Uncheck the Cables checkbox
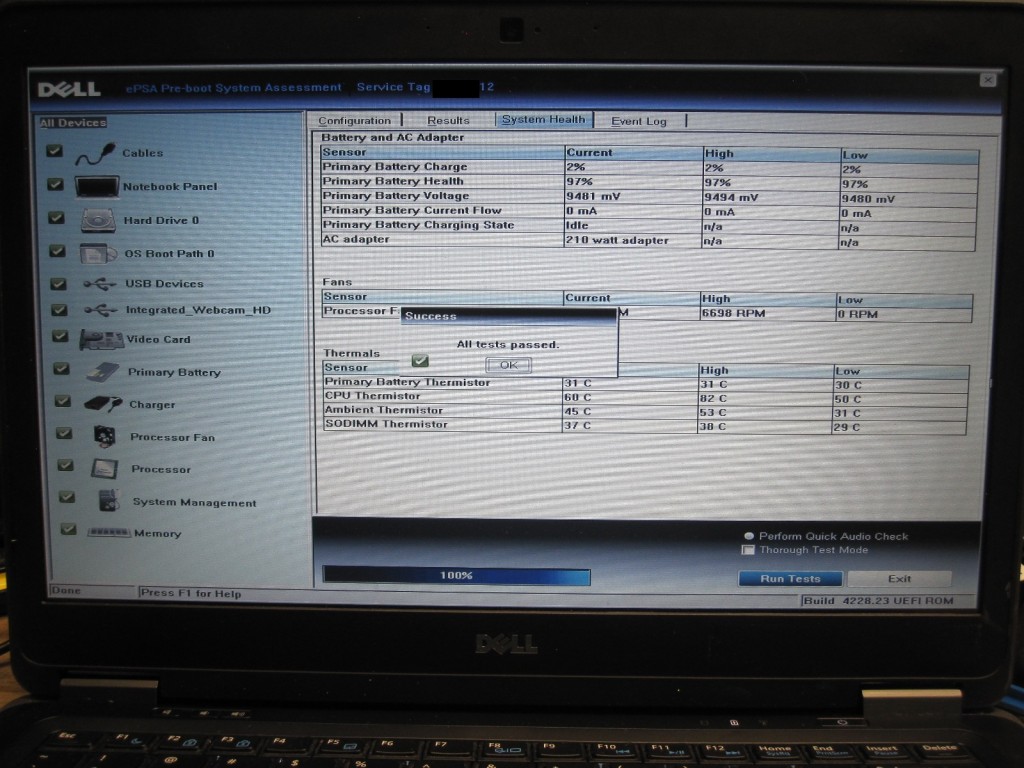 tap(54, 151)
